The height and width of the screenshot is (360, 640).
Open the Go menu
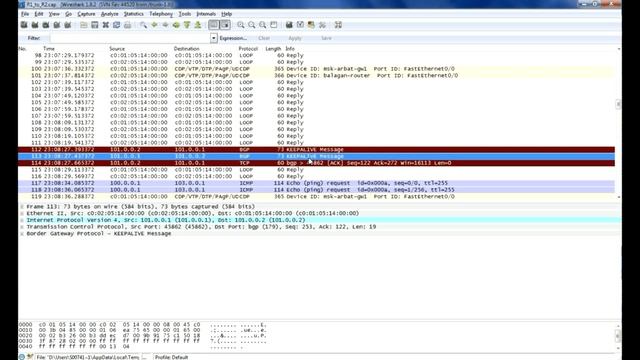coord(68,14)
